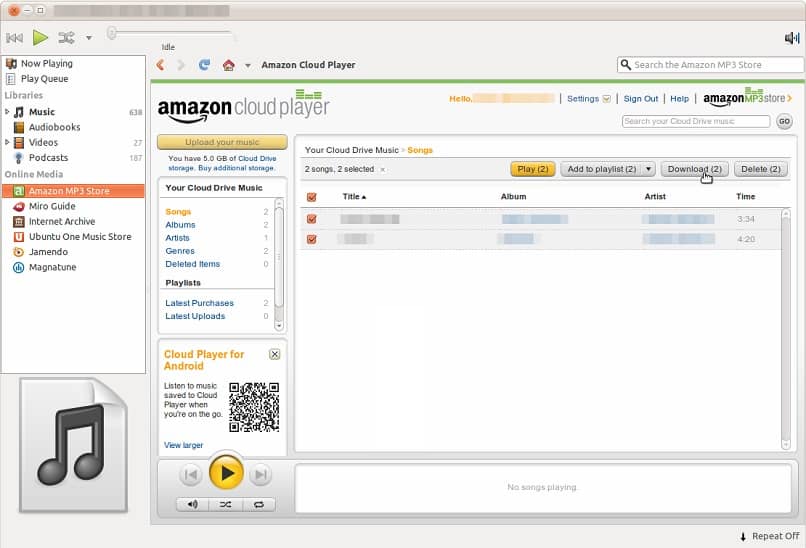Expand the Videos library tree

point(7,142)
